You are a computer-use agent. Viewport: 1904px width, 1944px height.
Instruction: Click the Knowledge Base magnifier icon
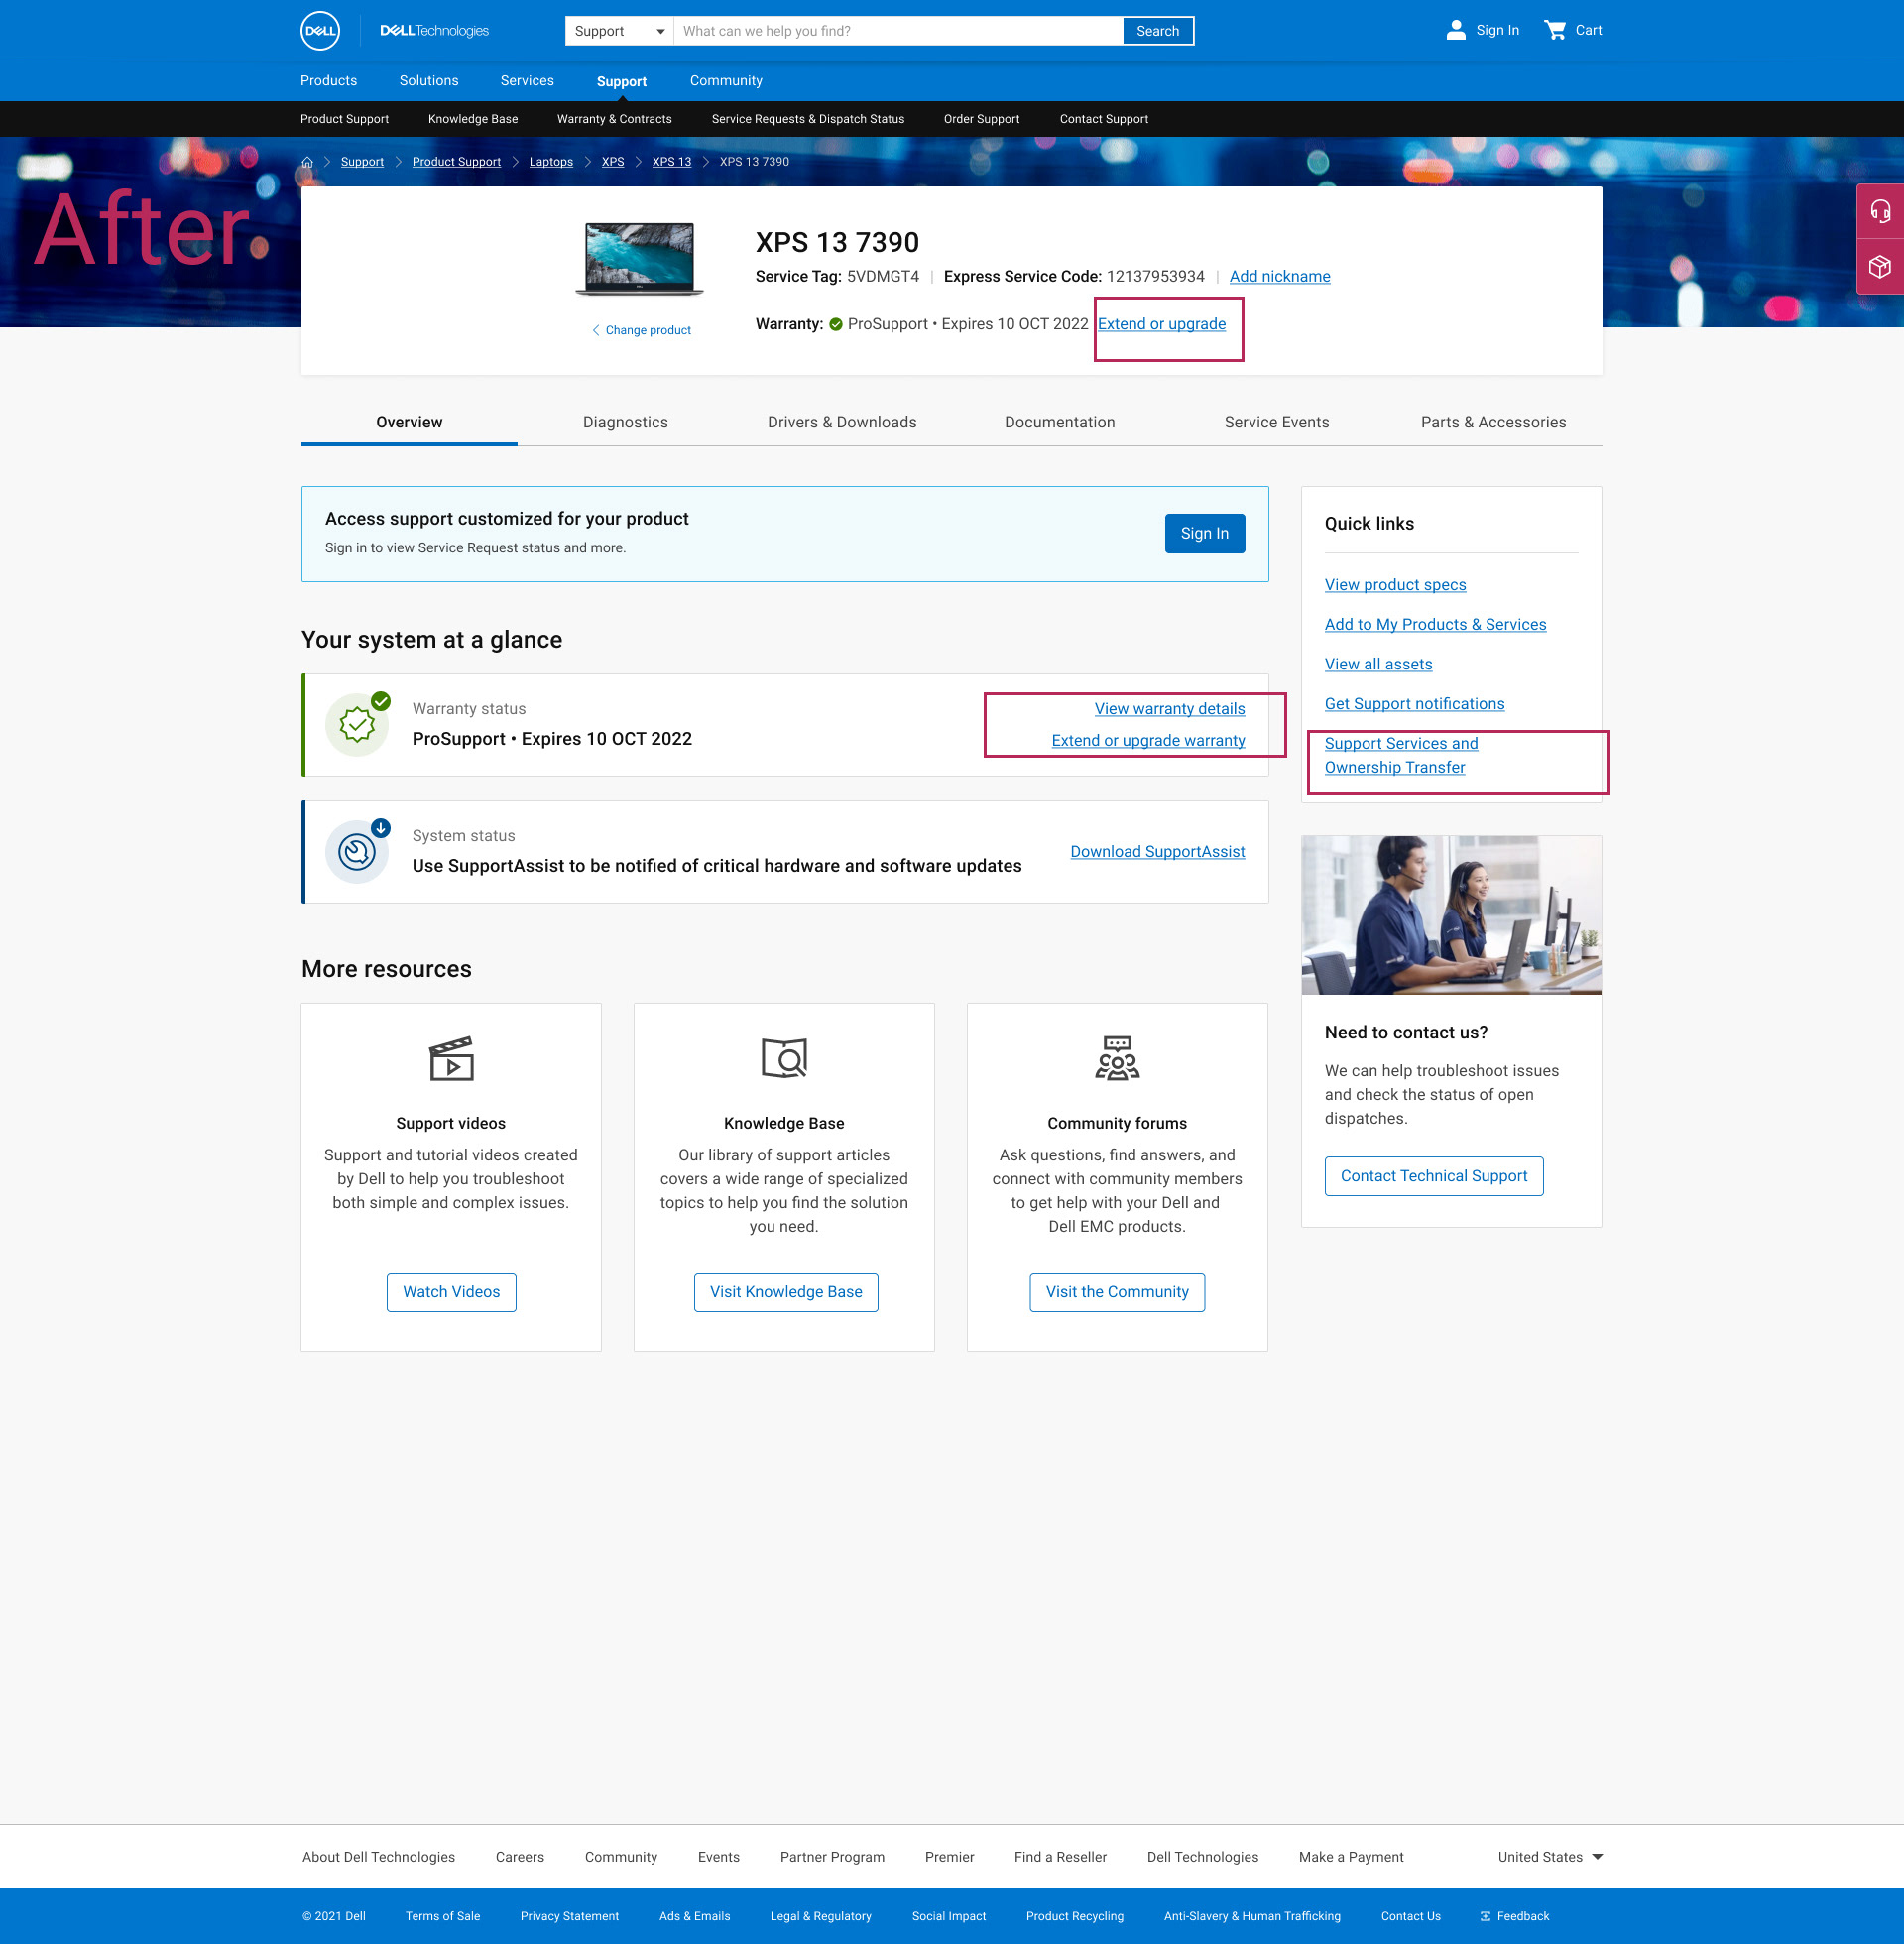pyautogui.click(x=784, y=1058)
